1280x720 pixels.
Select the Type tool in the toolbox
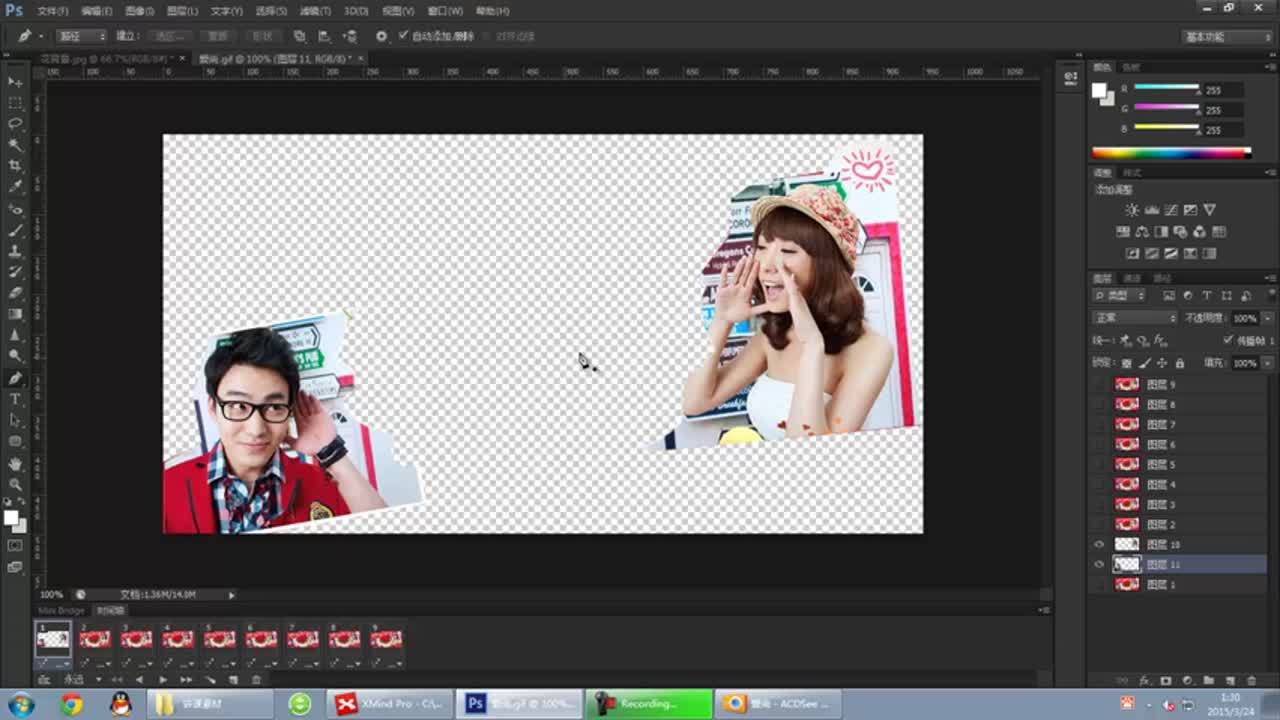(15, 399)
